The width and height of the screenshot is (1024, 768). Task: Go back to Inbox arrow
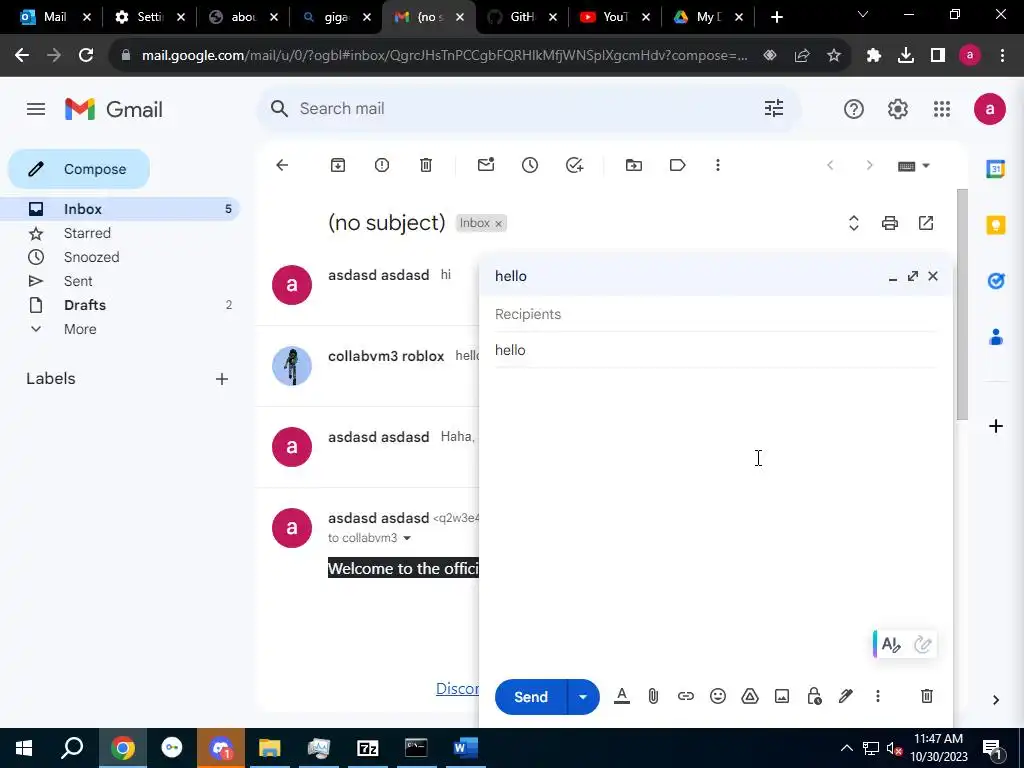[x=282, y=165]
